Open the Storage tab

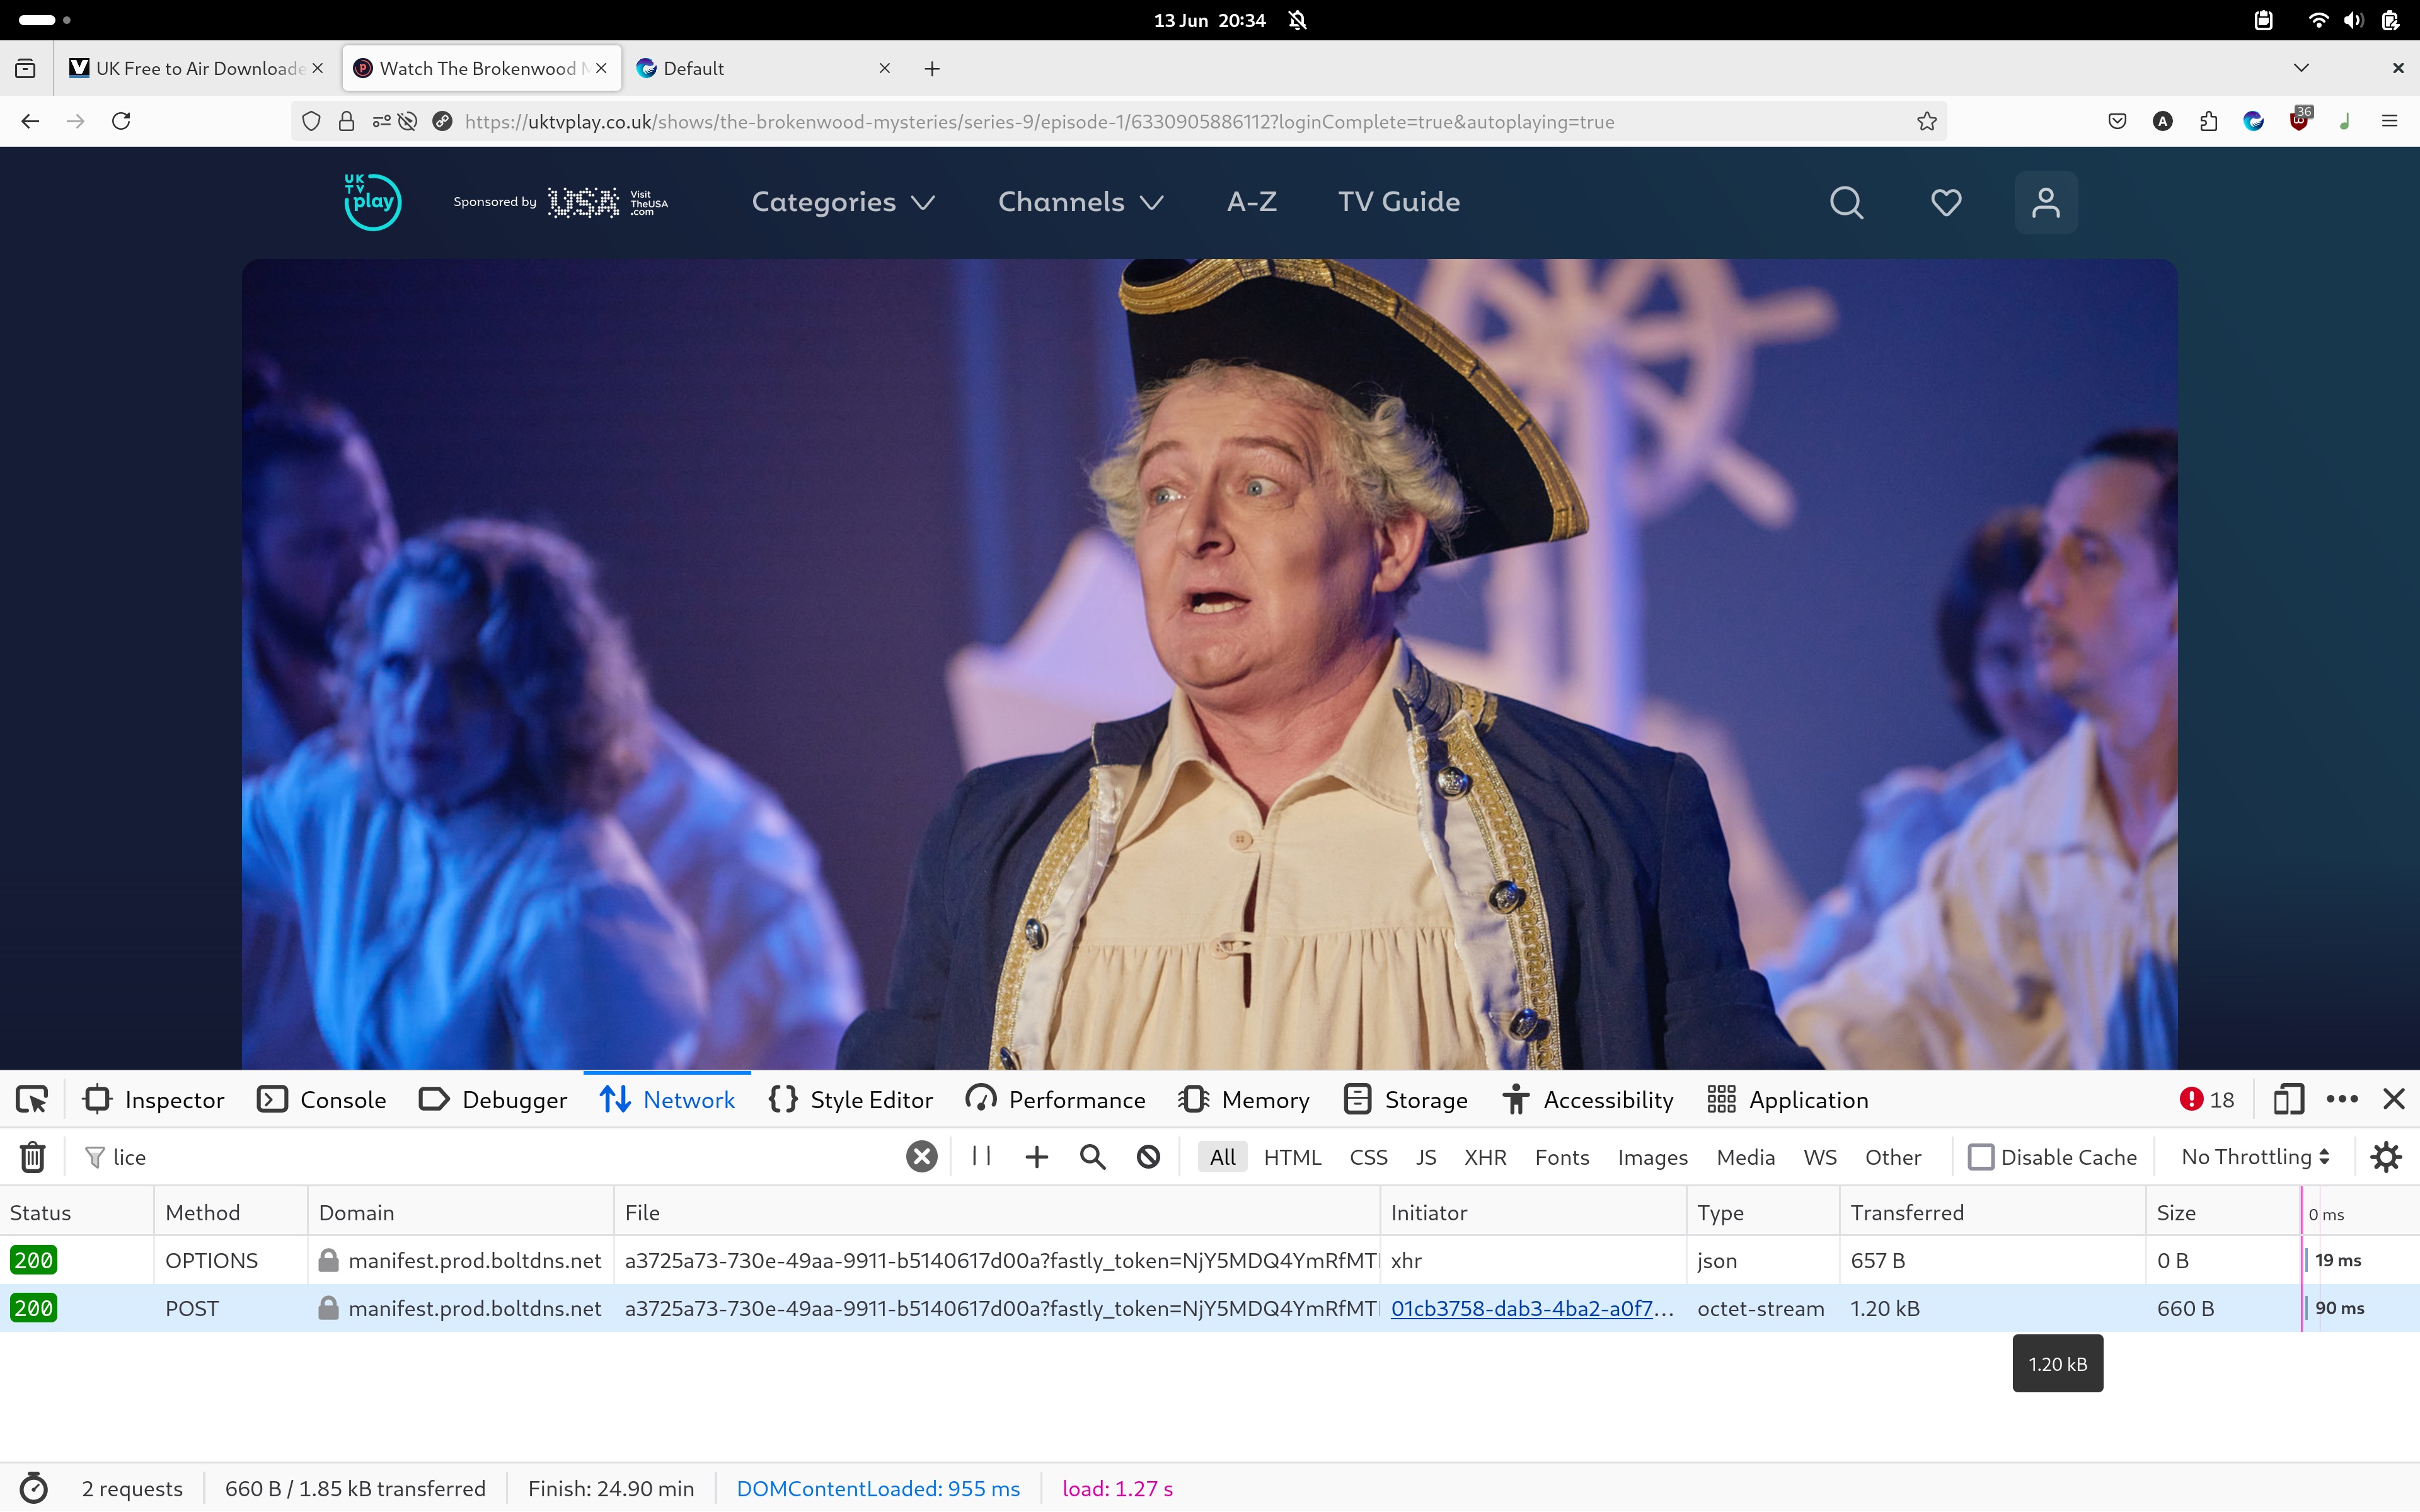1406,1100
